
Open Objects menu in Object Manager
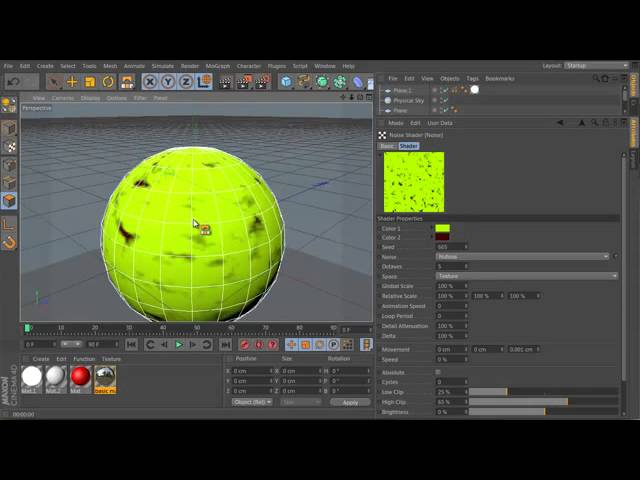(x=450, y=78)
